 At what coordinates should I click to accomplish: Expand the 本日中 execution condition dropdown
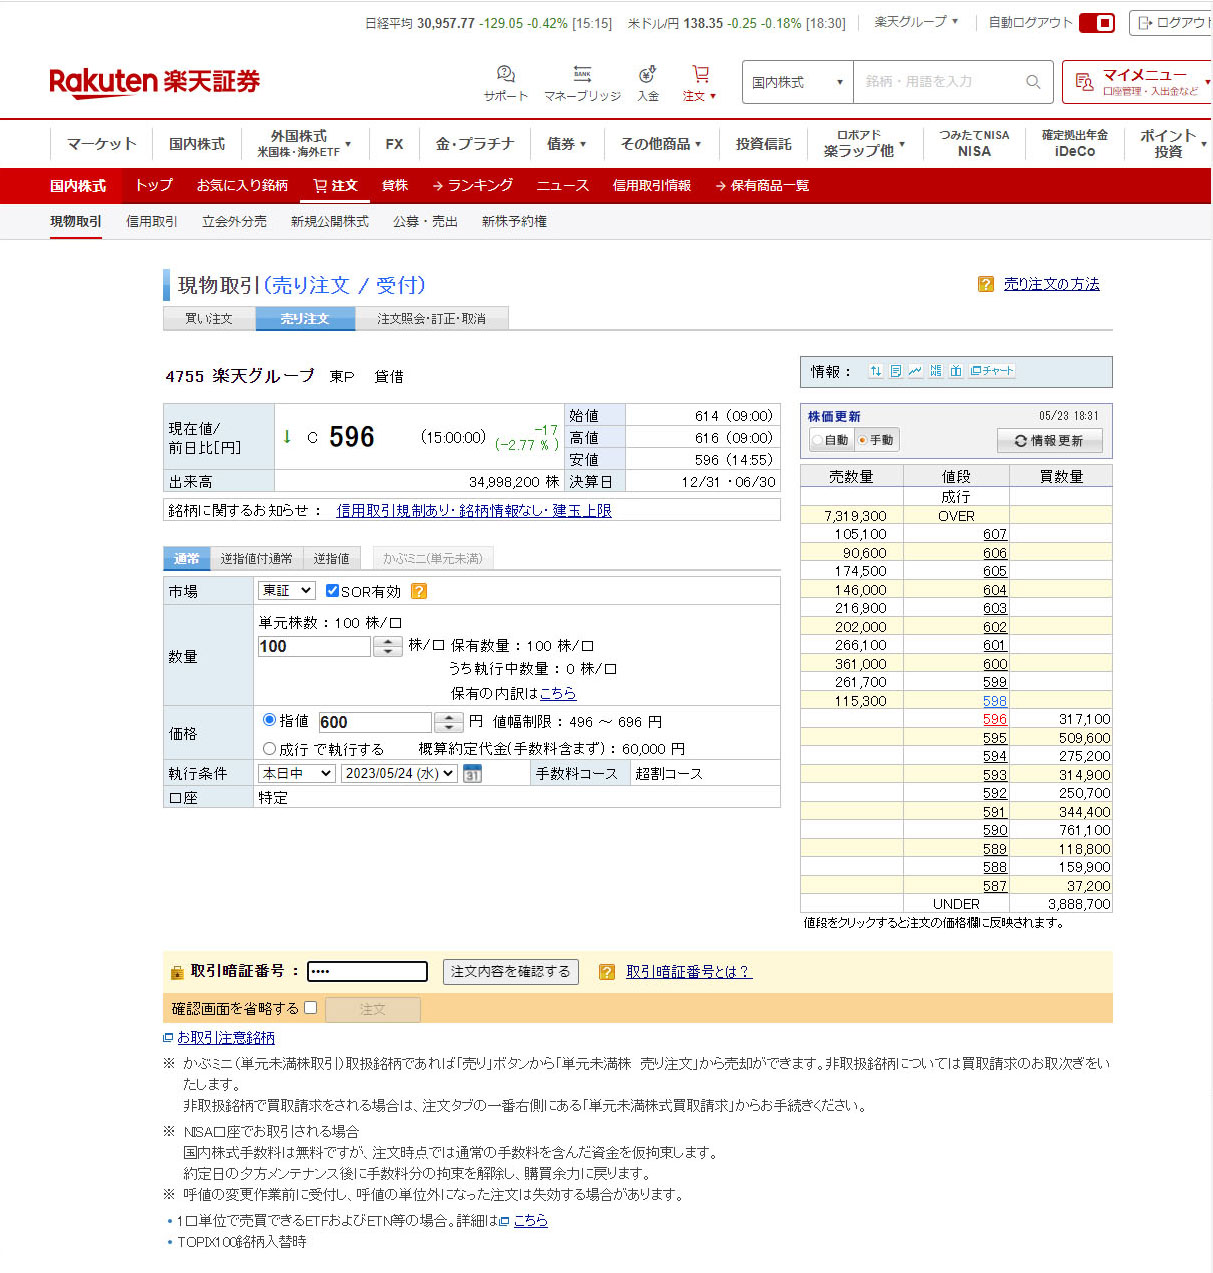pos(296,774)
